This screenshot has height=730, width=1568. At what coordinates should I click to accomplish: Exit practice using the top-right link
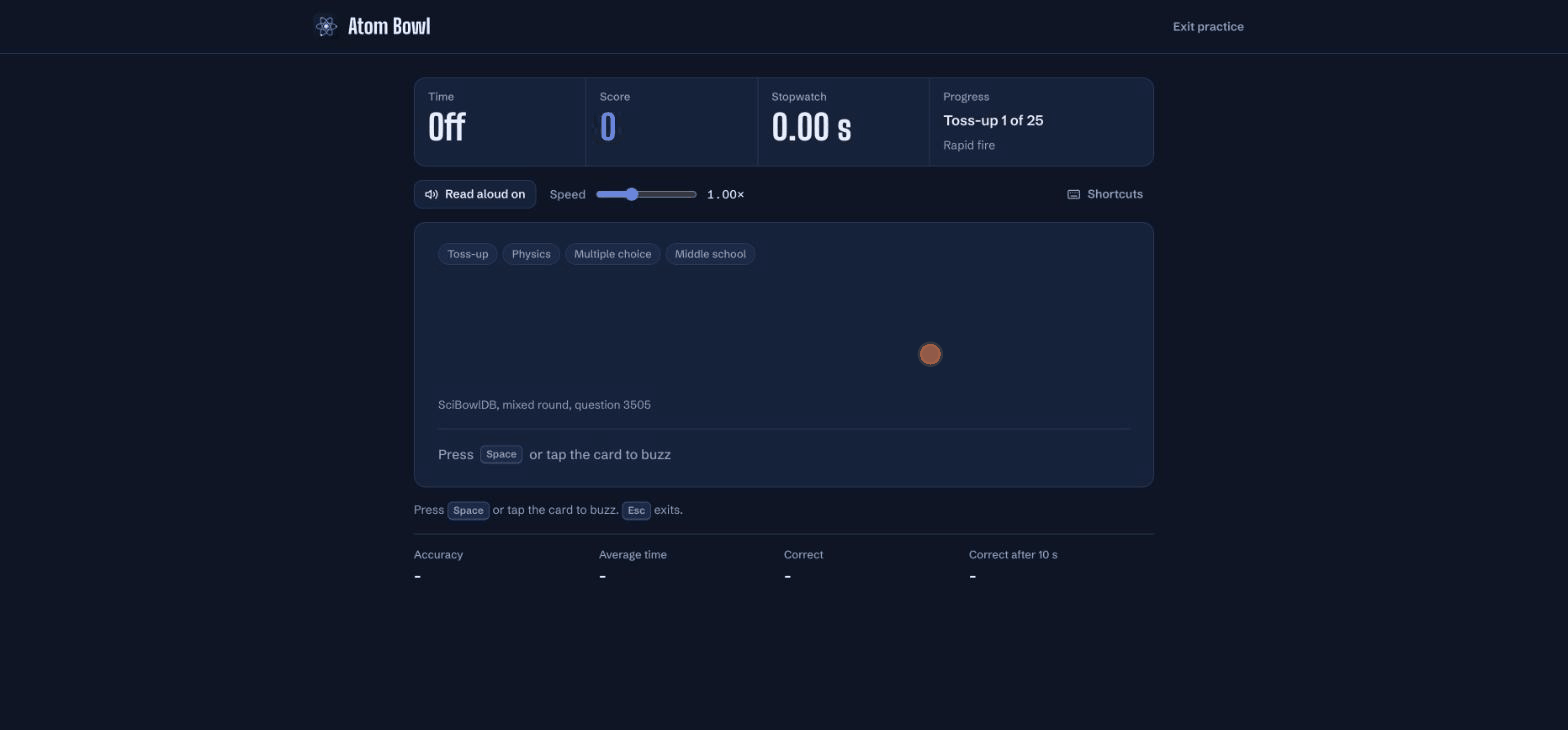[1208, 27]
